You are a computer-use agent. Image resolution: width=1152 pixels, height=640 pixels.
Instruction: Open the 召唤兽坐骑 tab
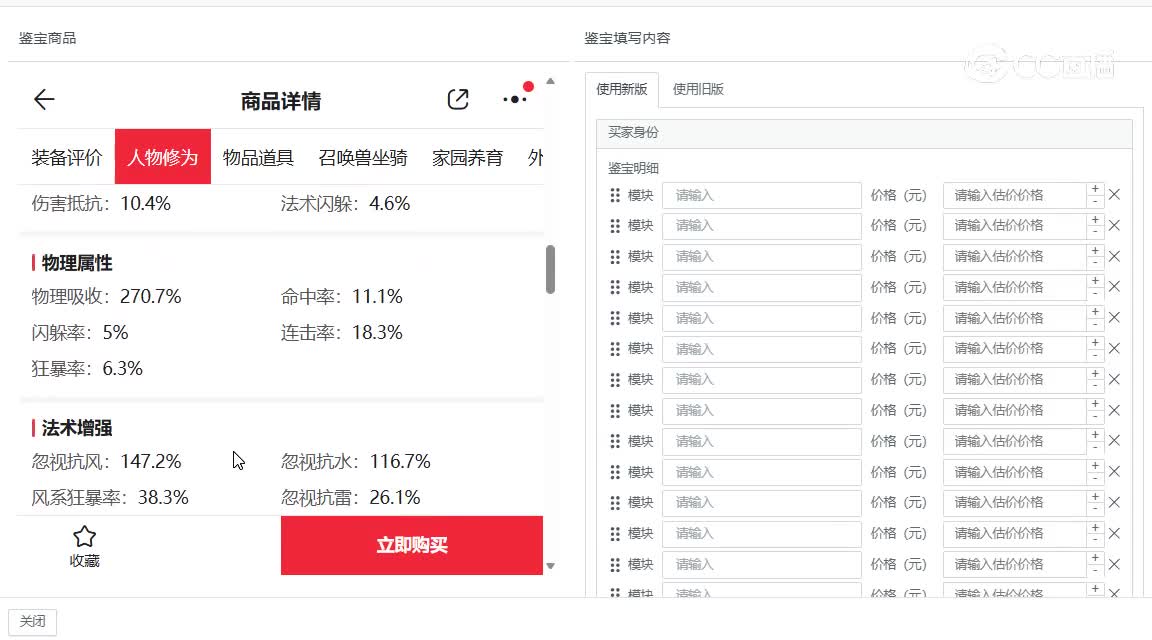click(x=363, y=157)
